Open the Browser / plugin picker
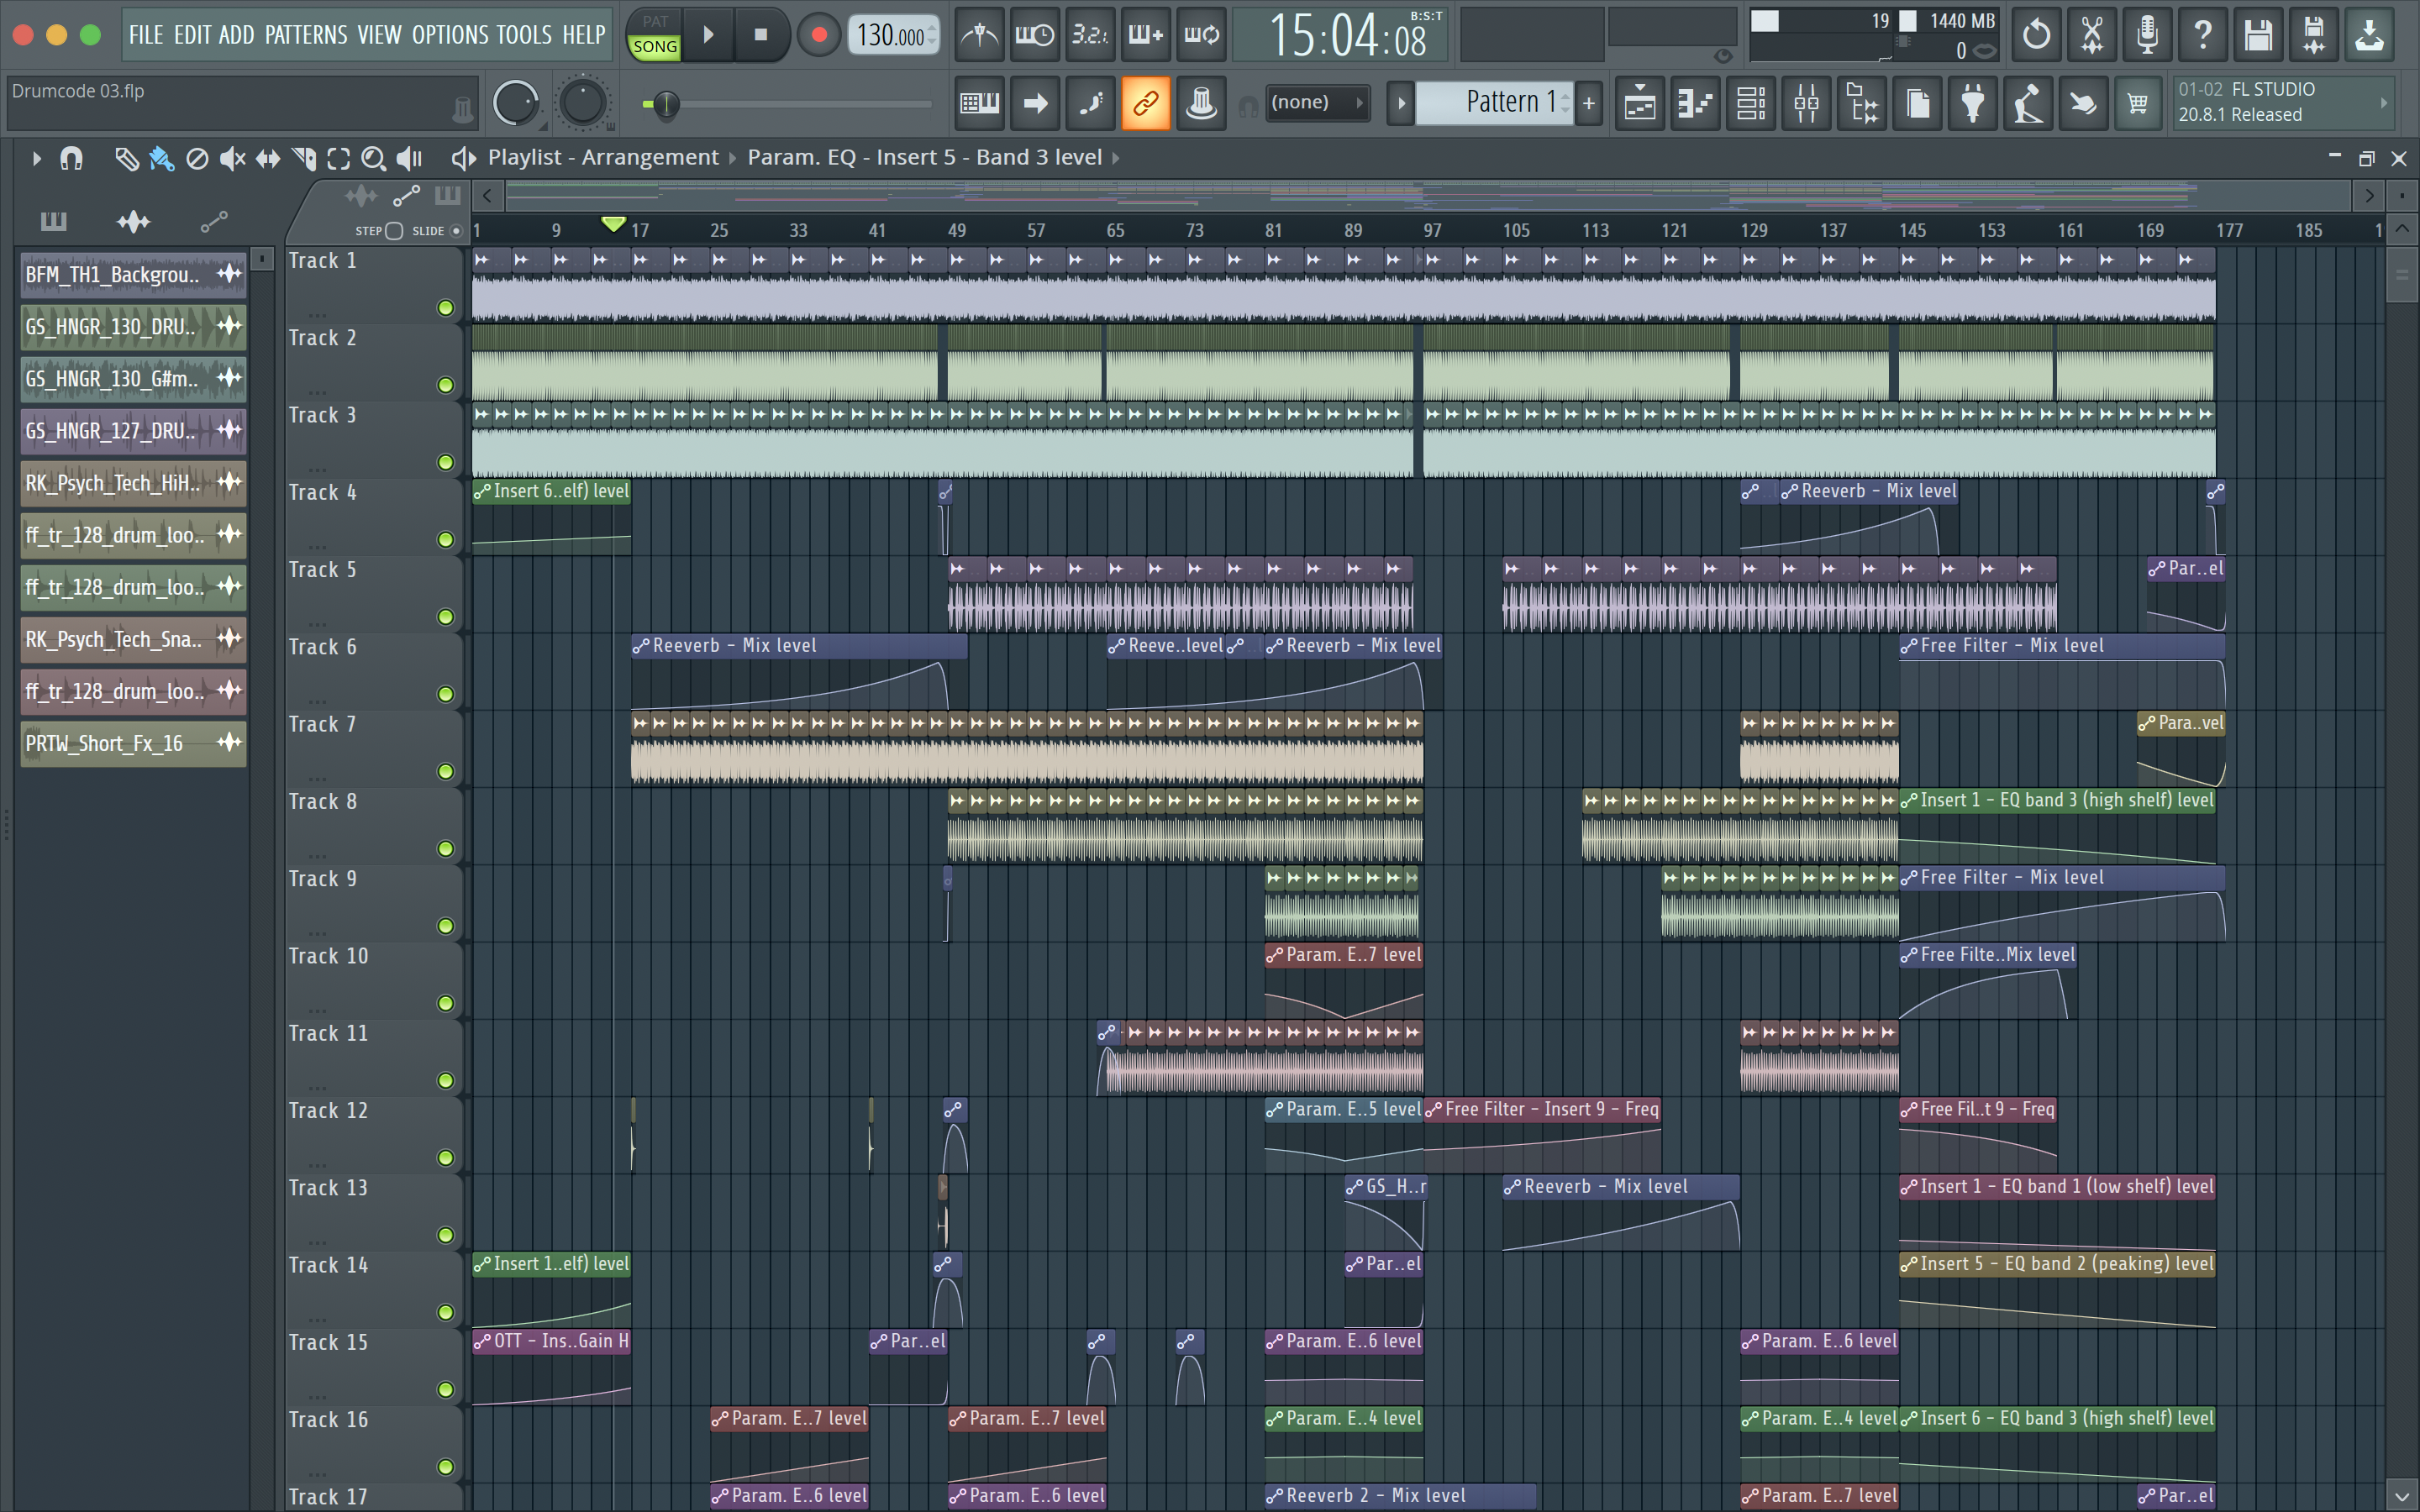Image resolution: width=2420 pixels, height=1512 pixels. point(1862,103)
